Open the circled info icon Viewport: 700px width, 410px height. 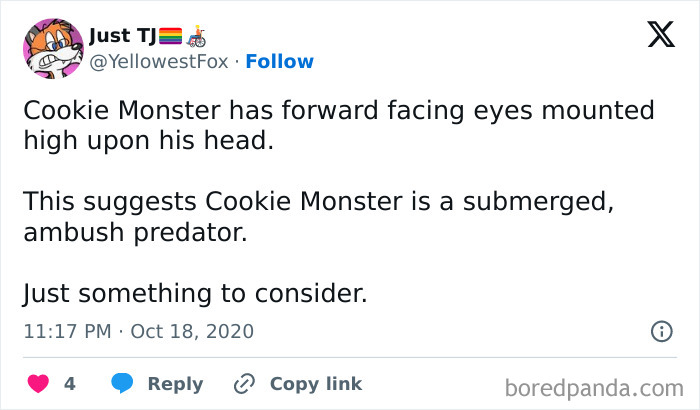click(661, 330)
